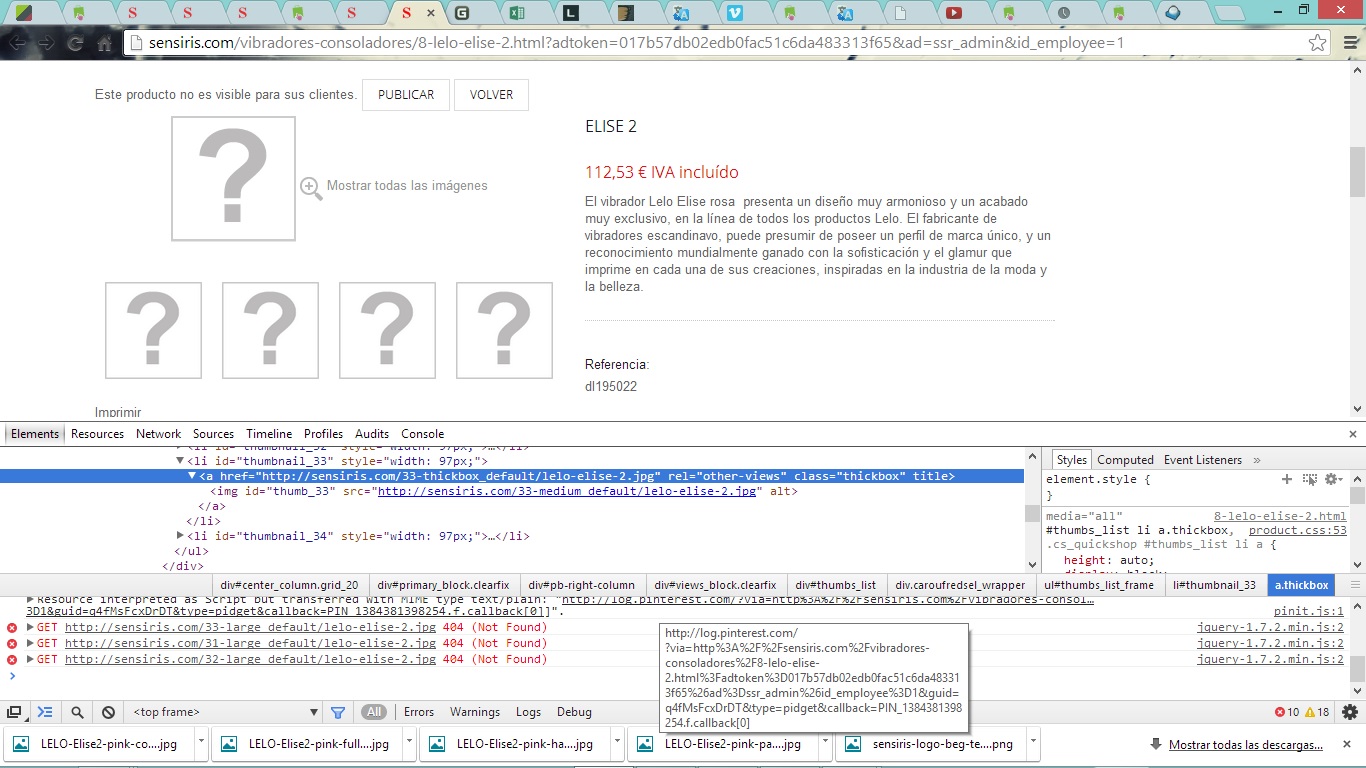Click the dock-to-side DevTools icon
The width and height of the screenshot is (1366, 768).
(x=14, y=712)
